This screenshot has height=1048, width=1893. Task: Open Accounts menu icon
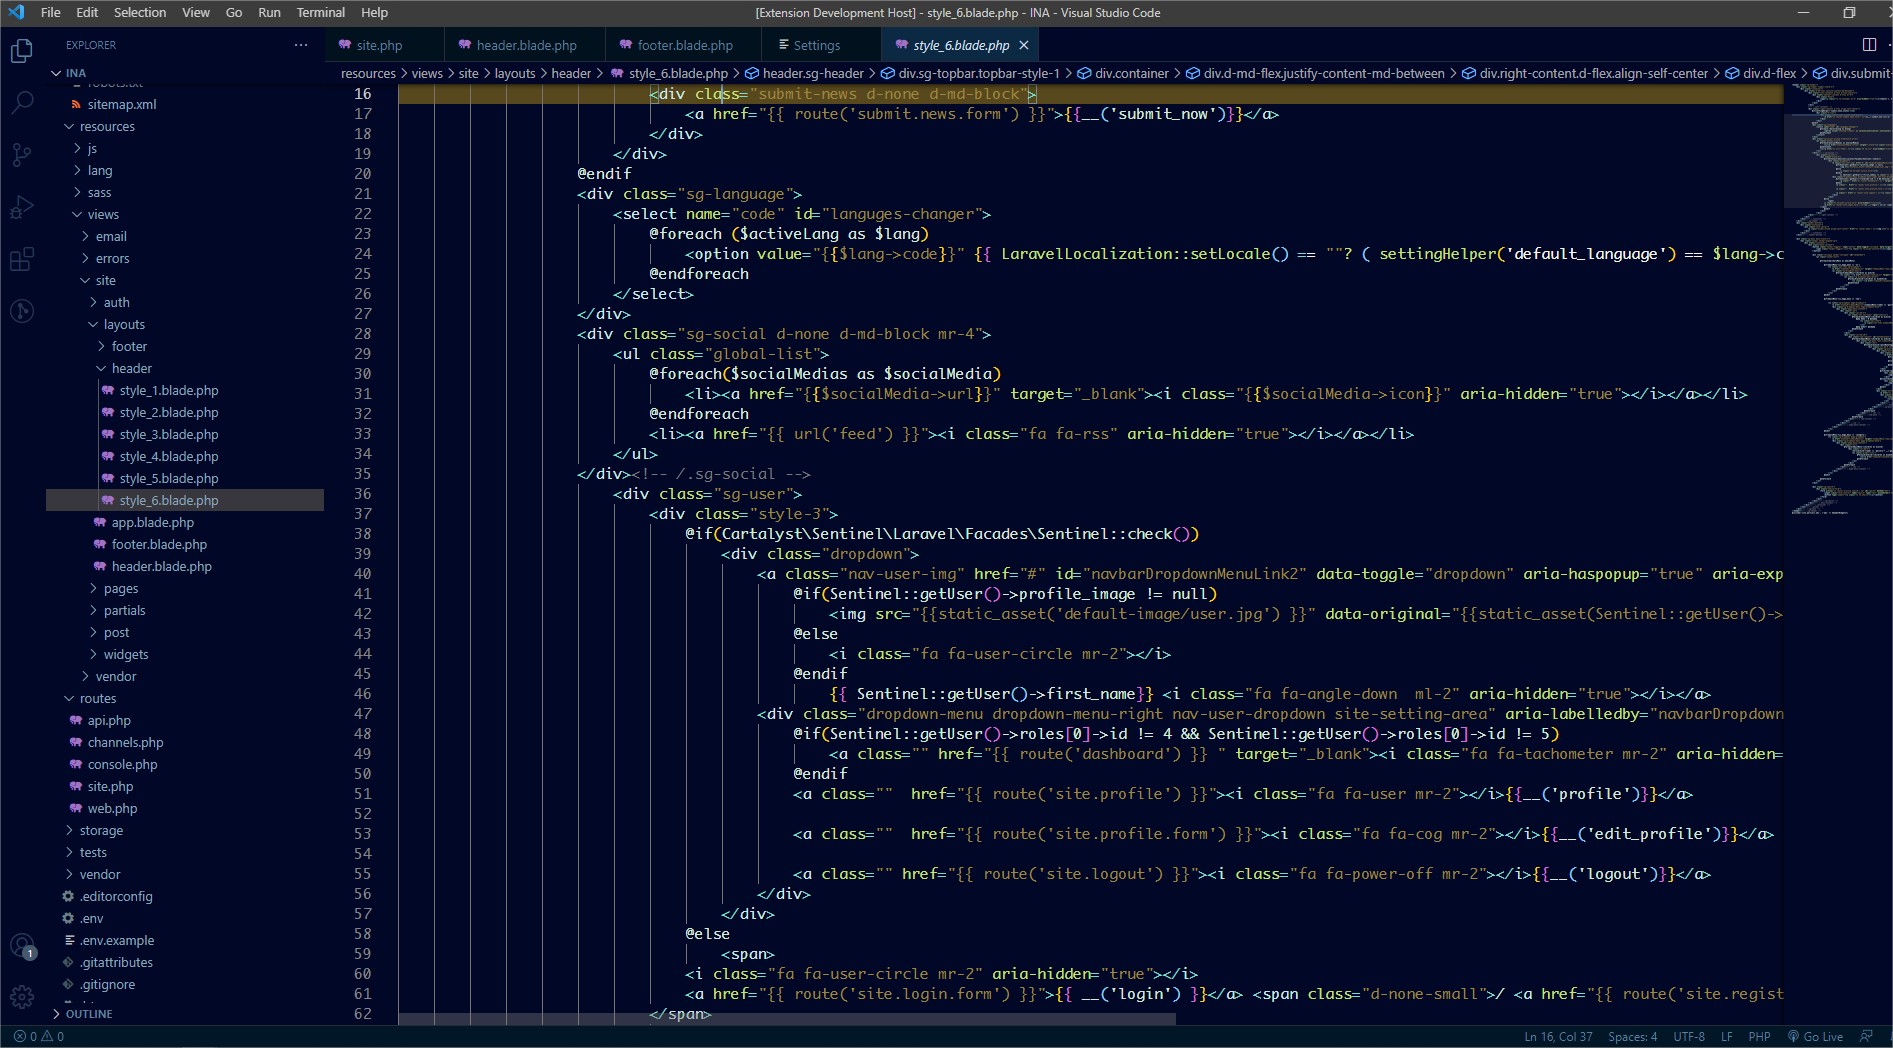[21, 945]
